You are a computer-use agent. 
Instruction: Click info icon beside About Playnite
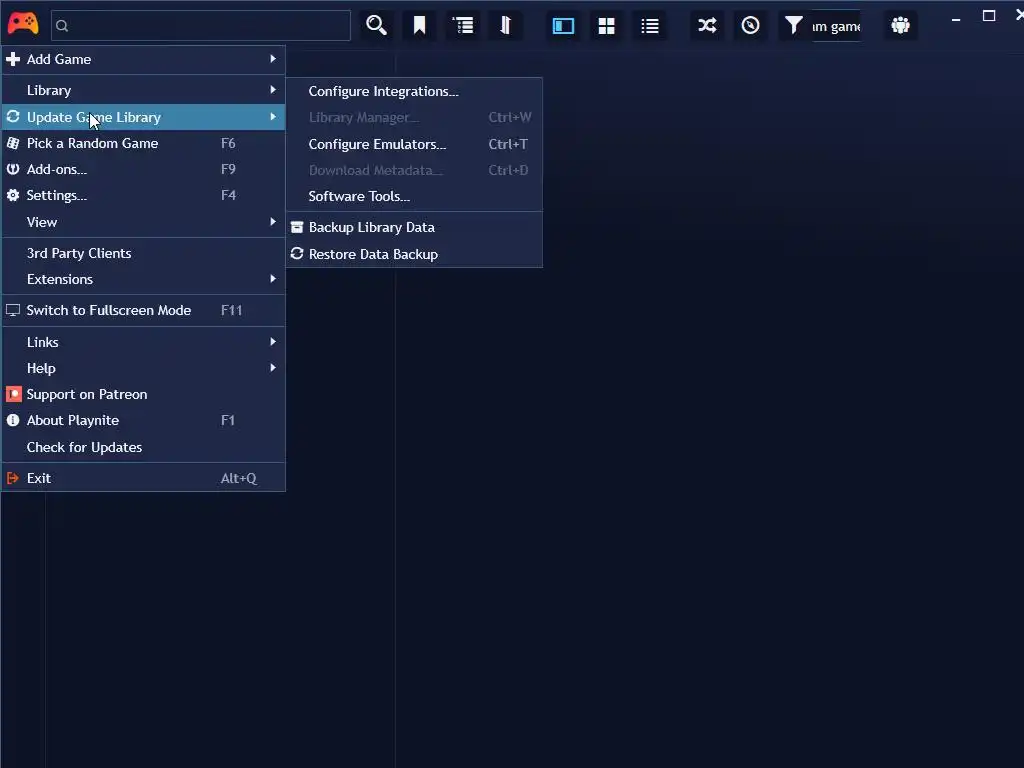pos(13,420)
